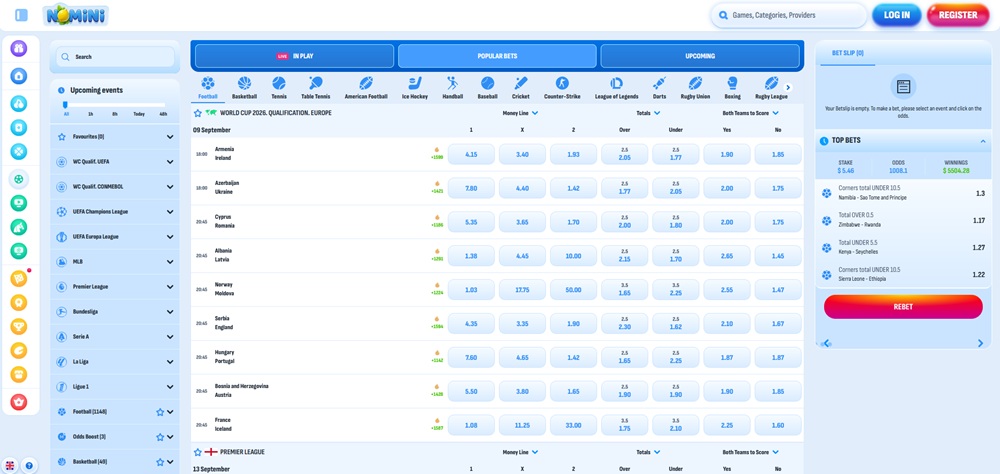Click the Register button

958,15
